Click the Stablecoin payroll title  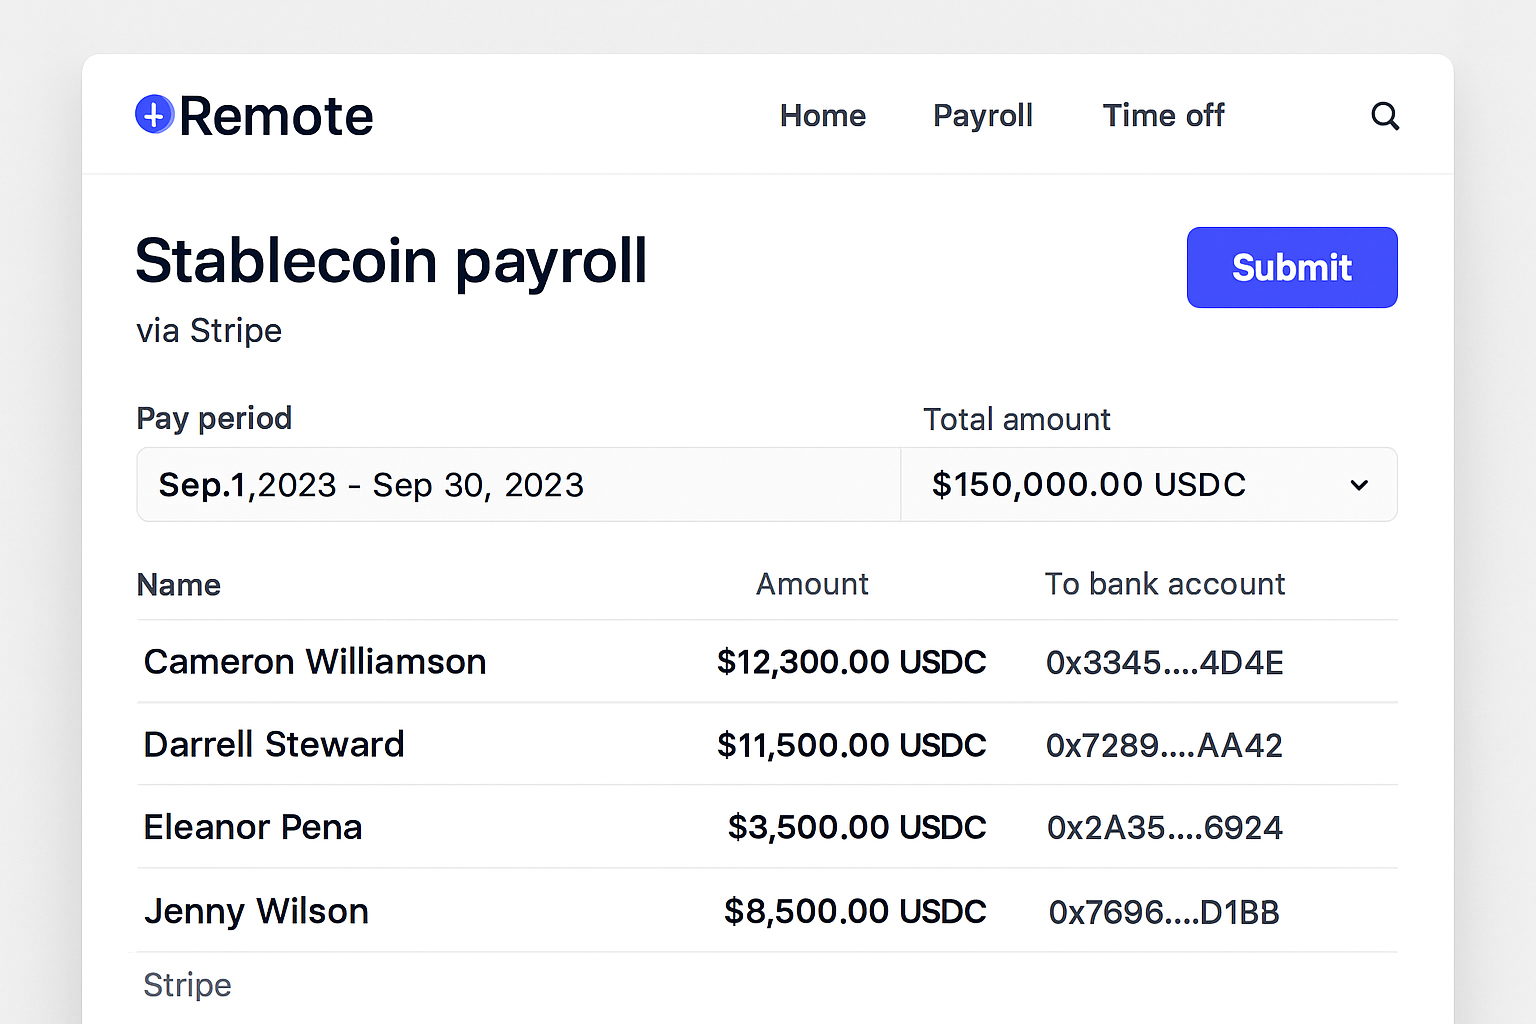pos(391,262)
